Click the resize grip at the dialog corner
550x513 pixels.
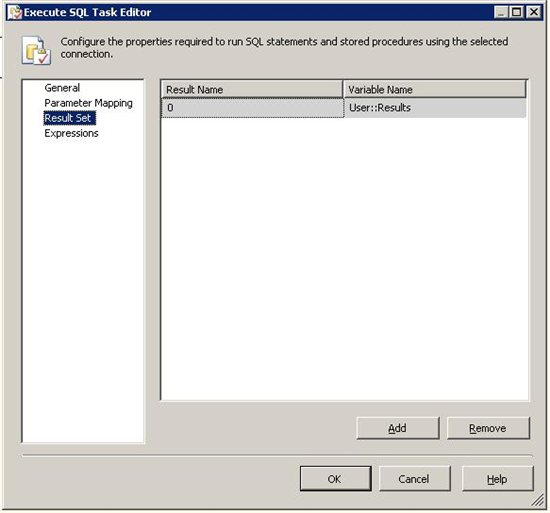pos(538,501)
